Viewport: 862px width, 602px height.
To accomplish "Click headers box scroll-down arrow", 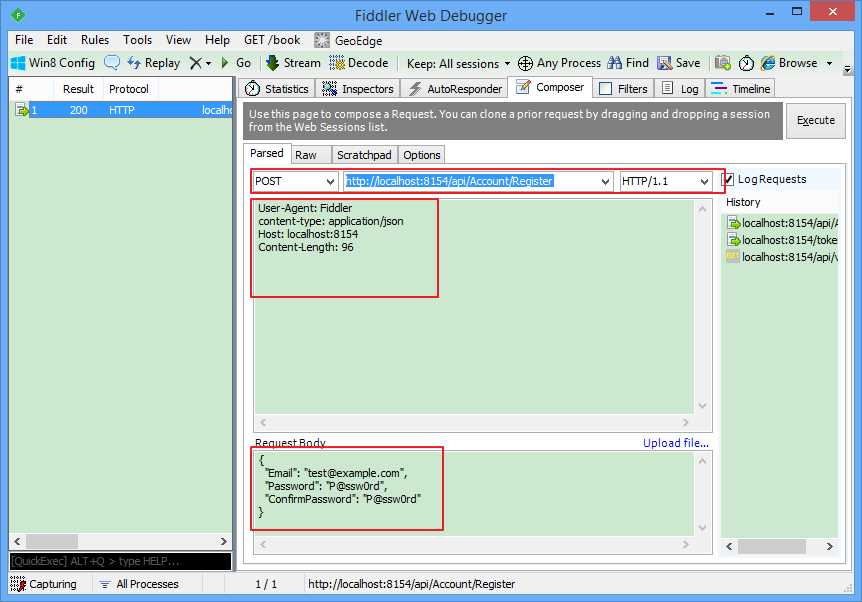I will point(702,406).
